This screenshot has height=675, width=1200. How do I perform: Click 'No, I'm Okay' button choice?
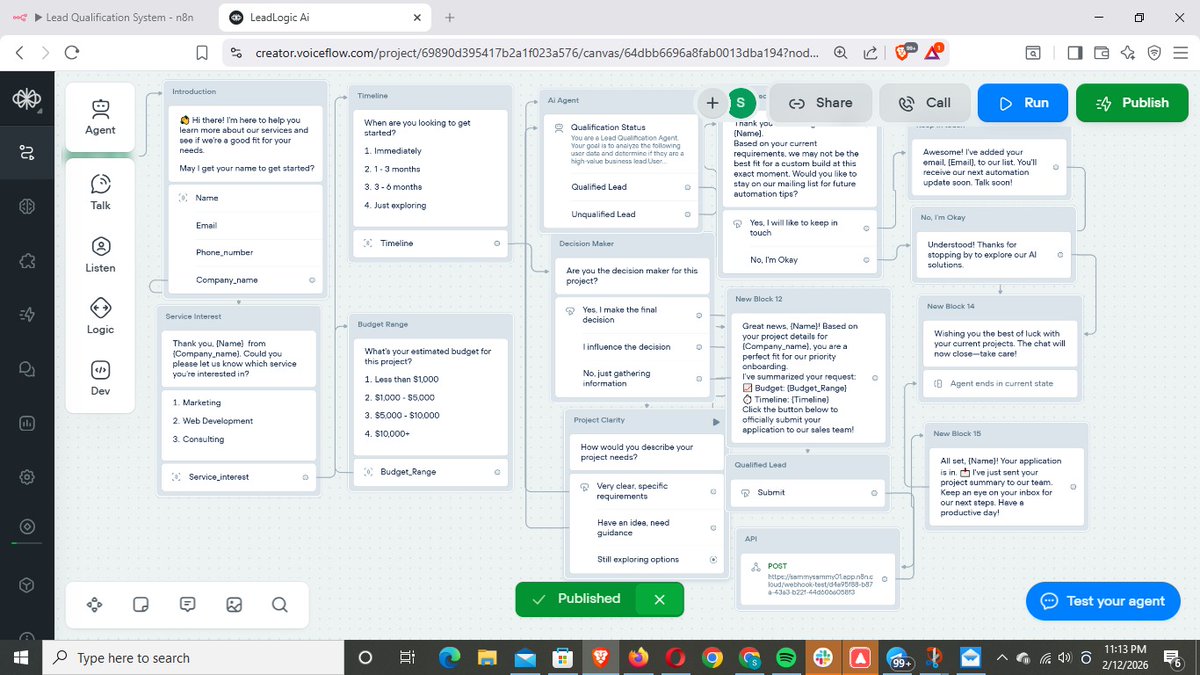[798, 260]
